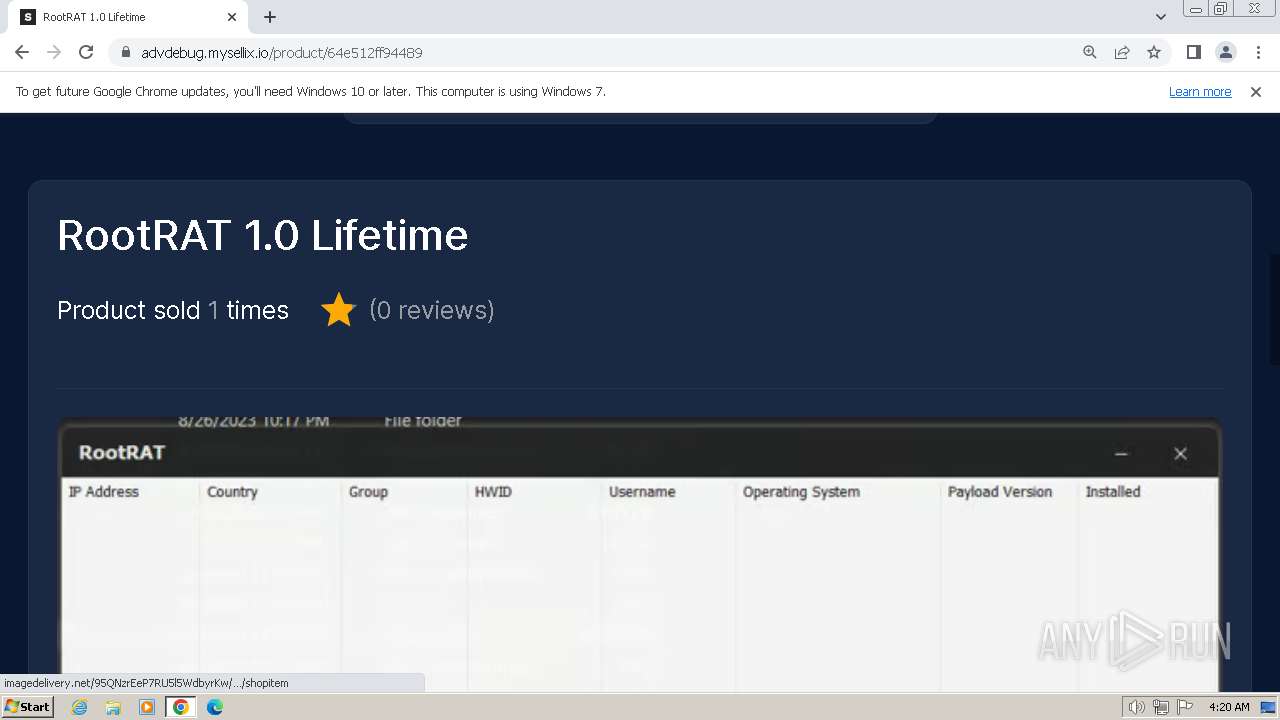Open Chrome's three-dot menu
Screen dimensions: 1280x720
(x=1258, y=52)
